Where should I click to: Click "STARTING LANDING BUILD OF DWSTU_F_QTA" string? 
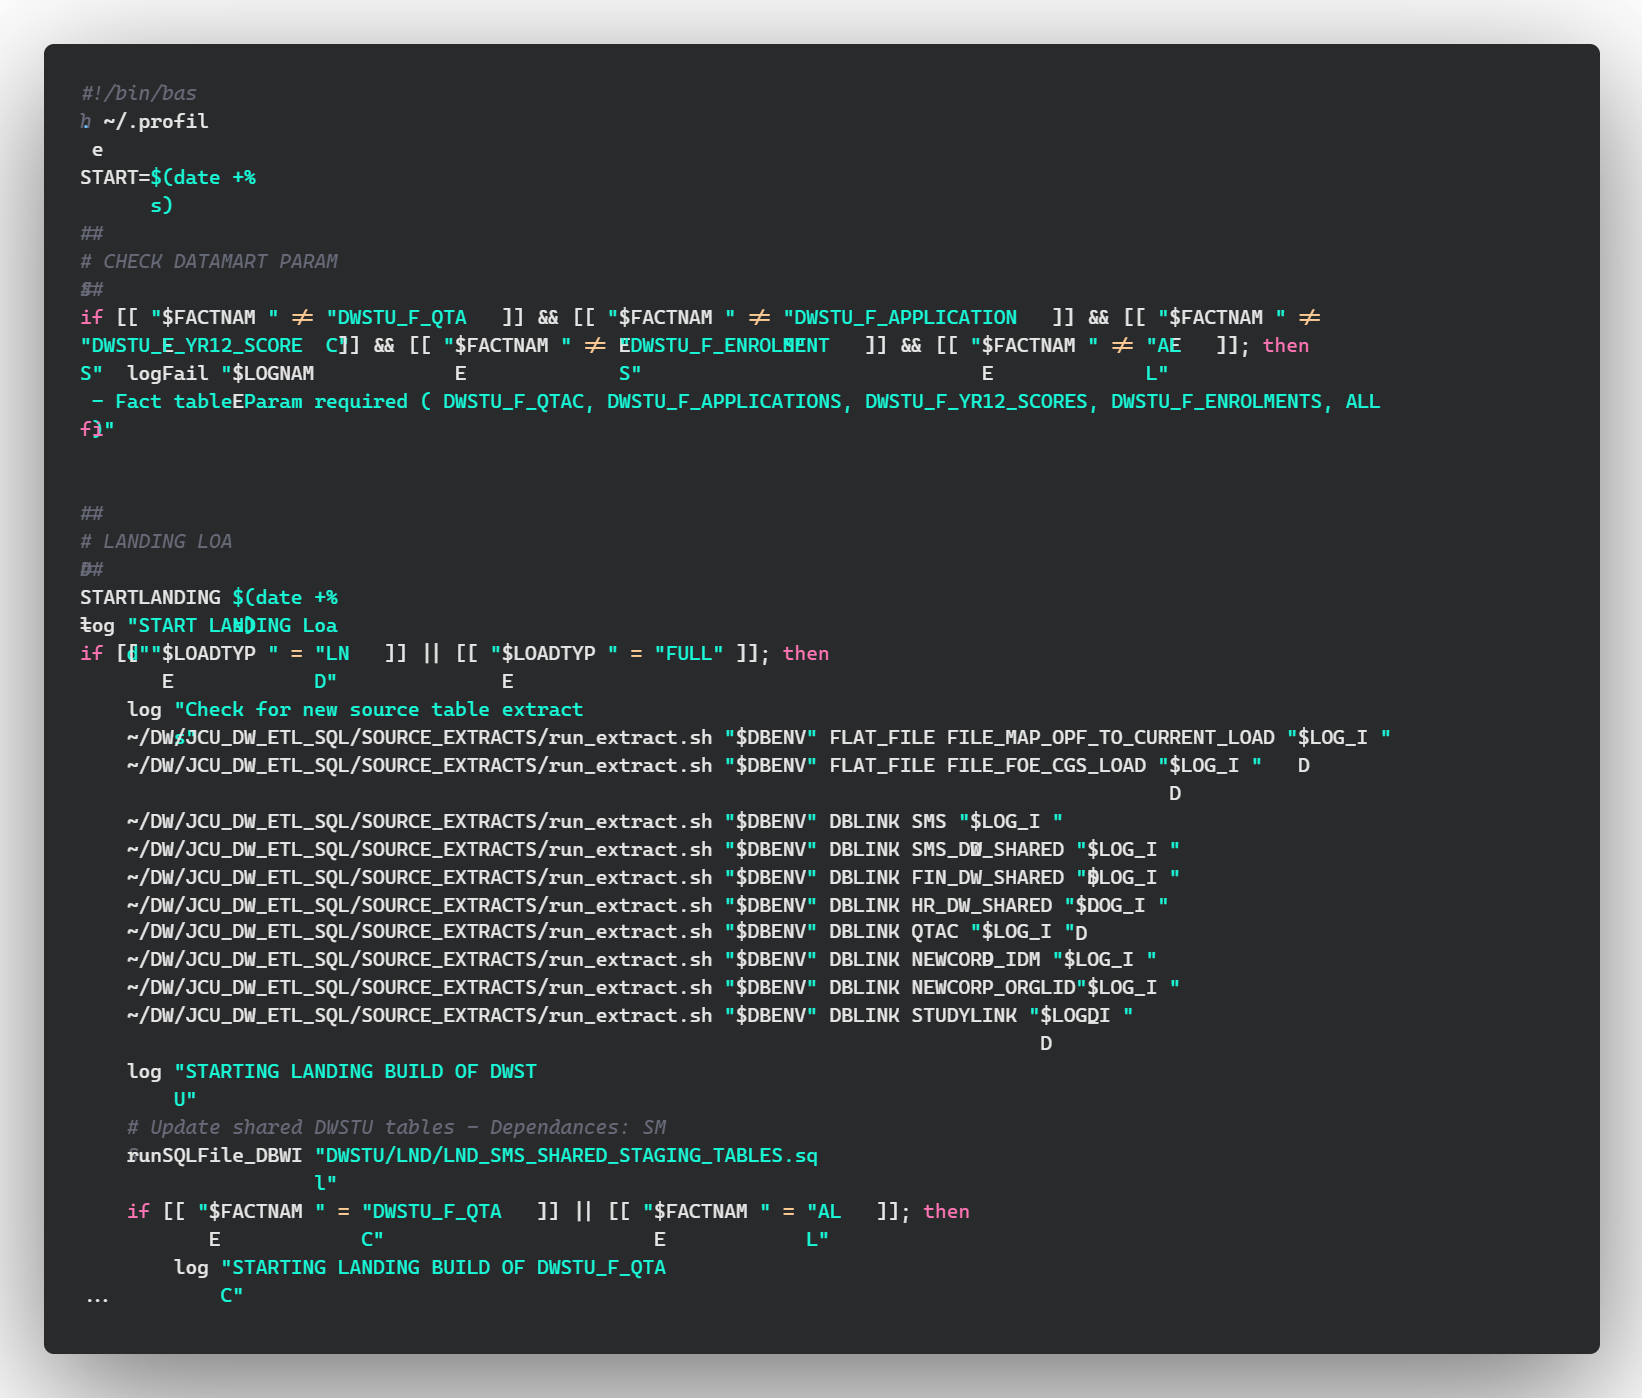tap(443, 1267)
